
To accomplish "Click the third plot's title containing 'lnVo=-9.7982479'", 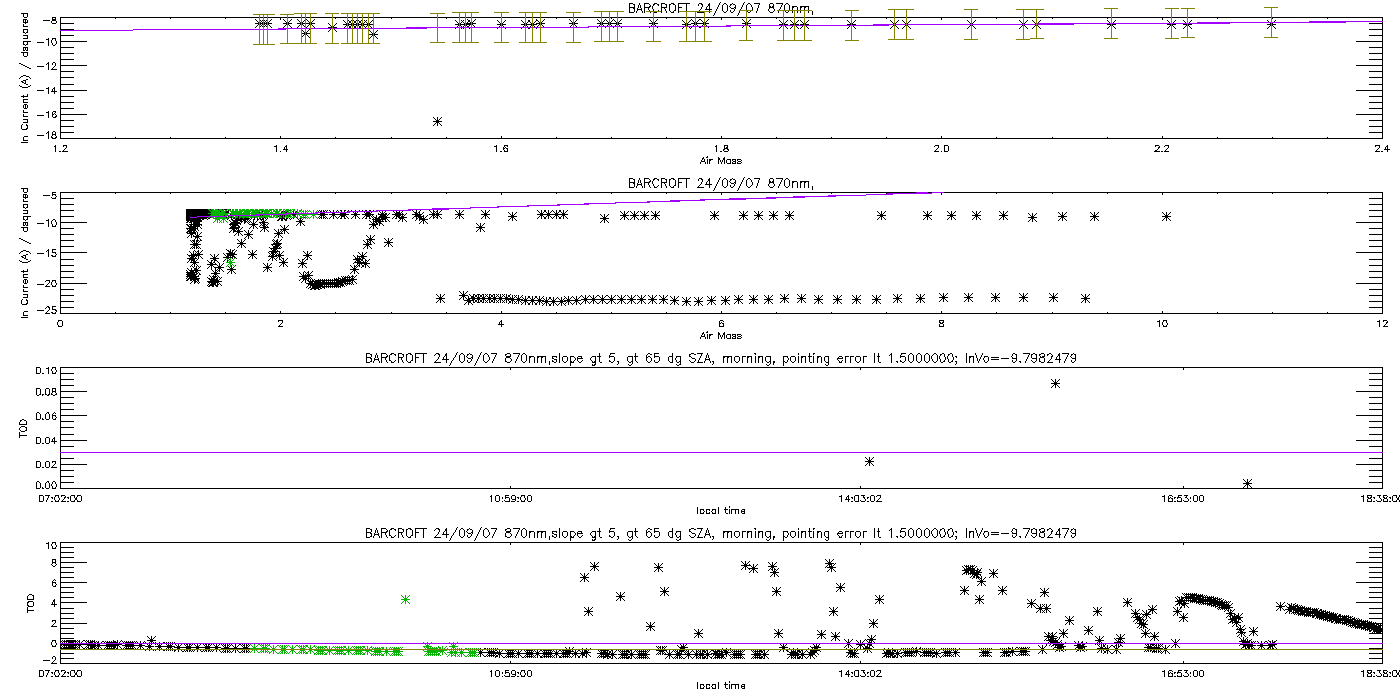I will pyautogui.click(x=720, y=358).
